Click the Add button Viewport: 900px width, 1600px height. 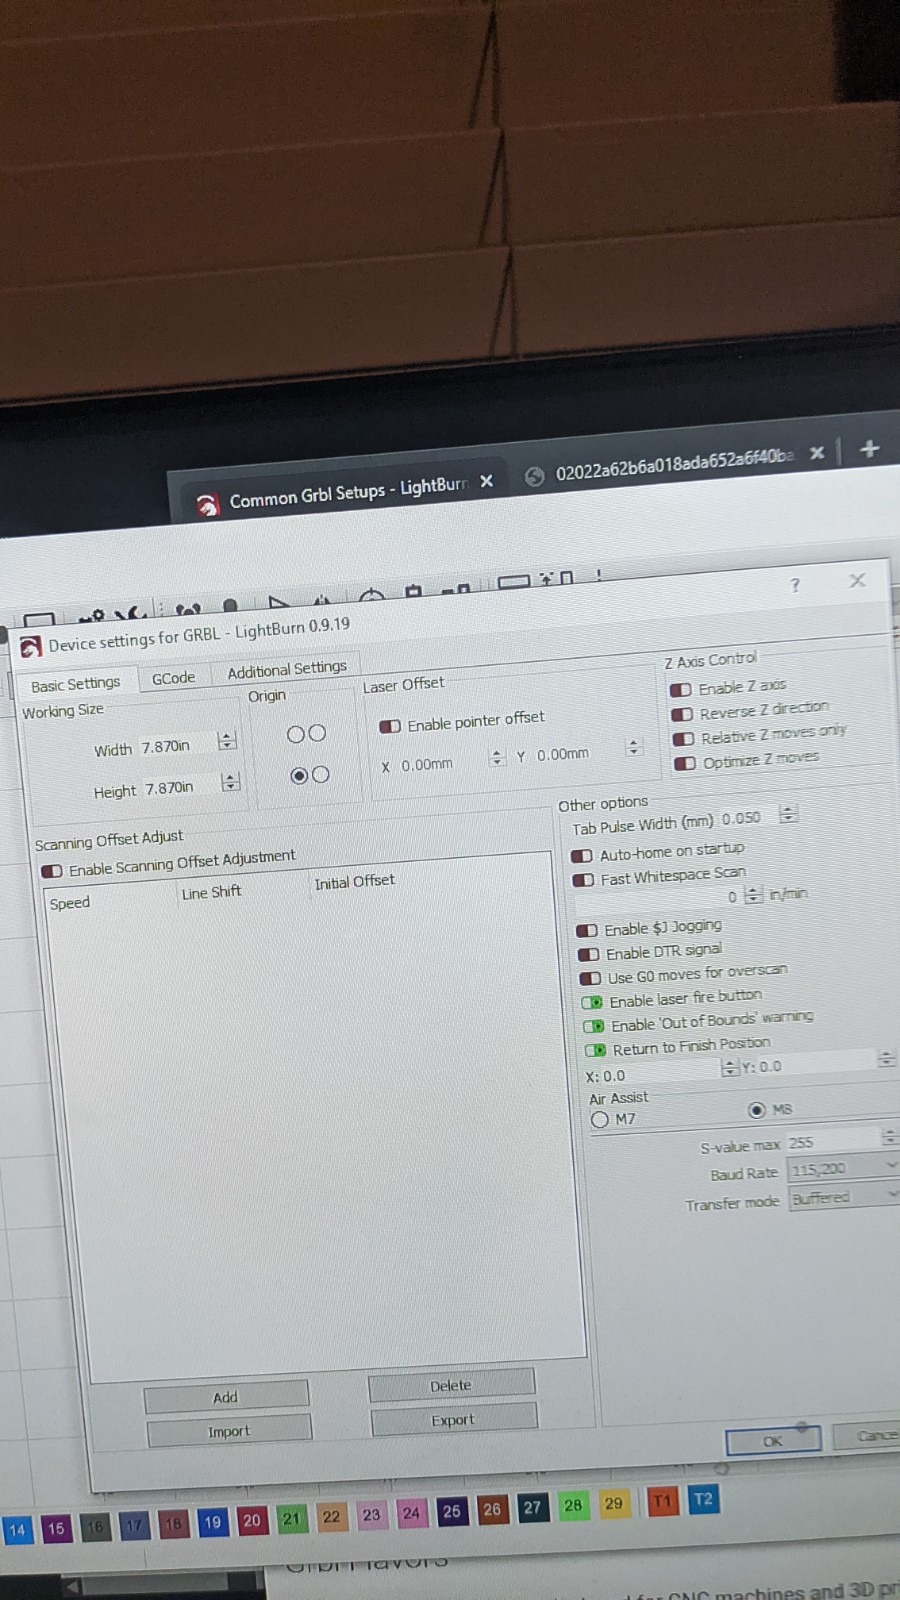[226, 1397]
